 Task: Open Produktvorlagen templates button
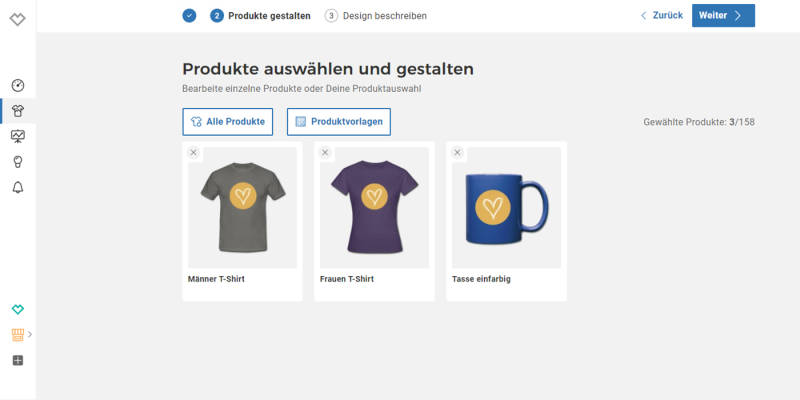pyautogui.click(x=339, y=122)
